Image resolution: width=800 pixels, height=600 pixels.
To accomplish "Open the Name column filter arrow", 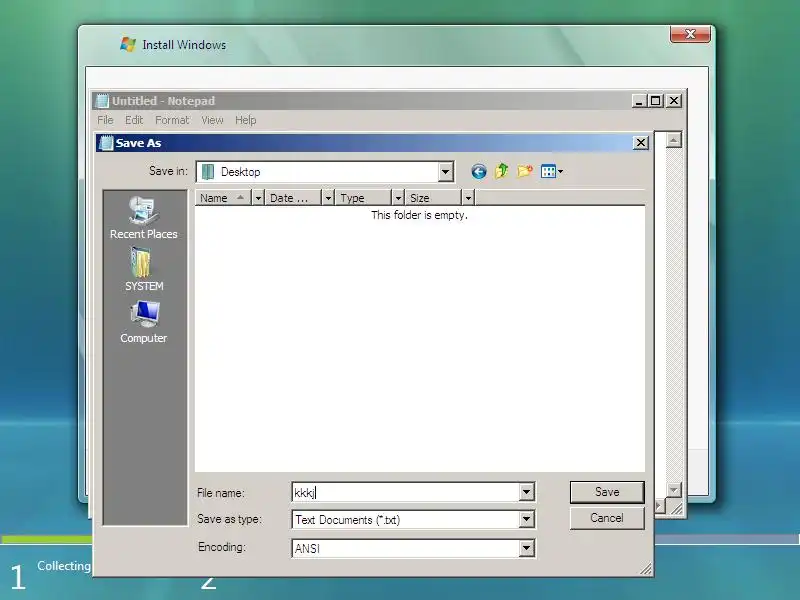I will click(258, 197).
